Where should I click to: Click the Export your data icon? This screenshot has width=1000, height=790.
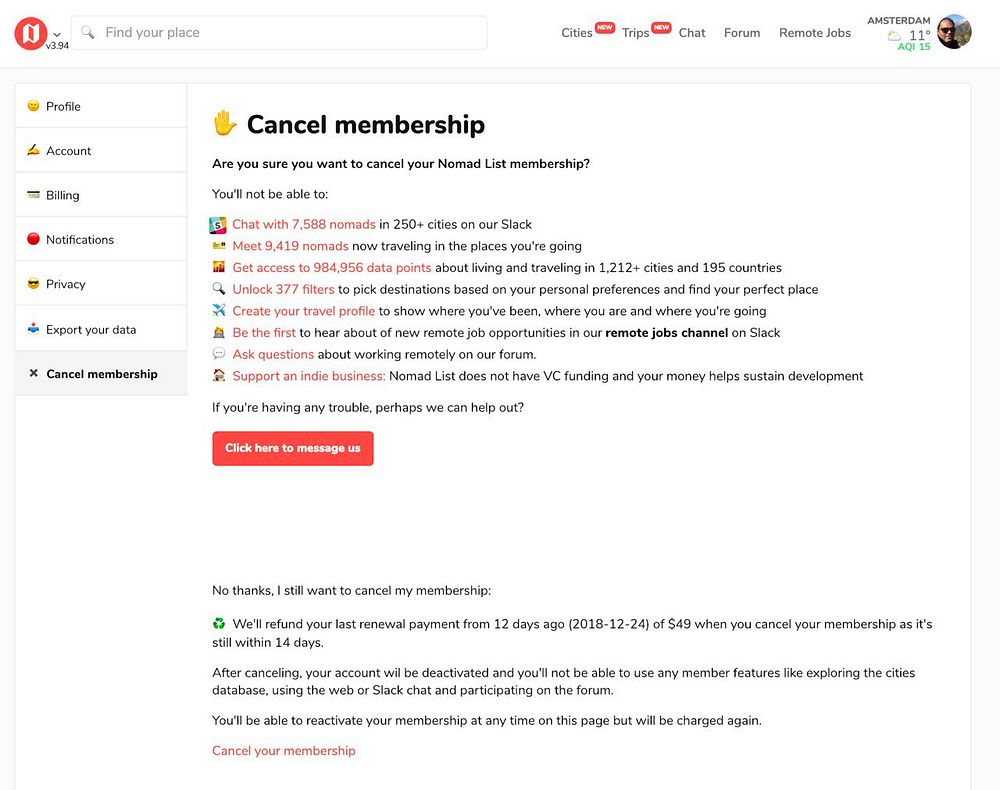click(x=33, y=329)
